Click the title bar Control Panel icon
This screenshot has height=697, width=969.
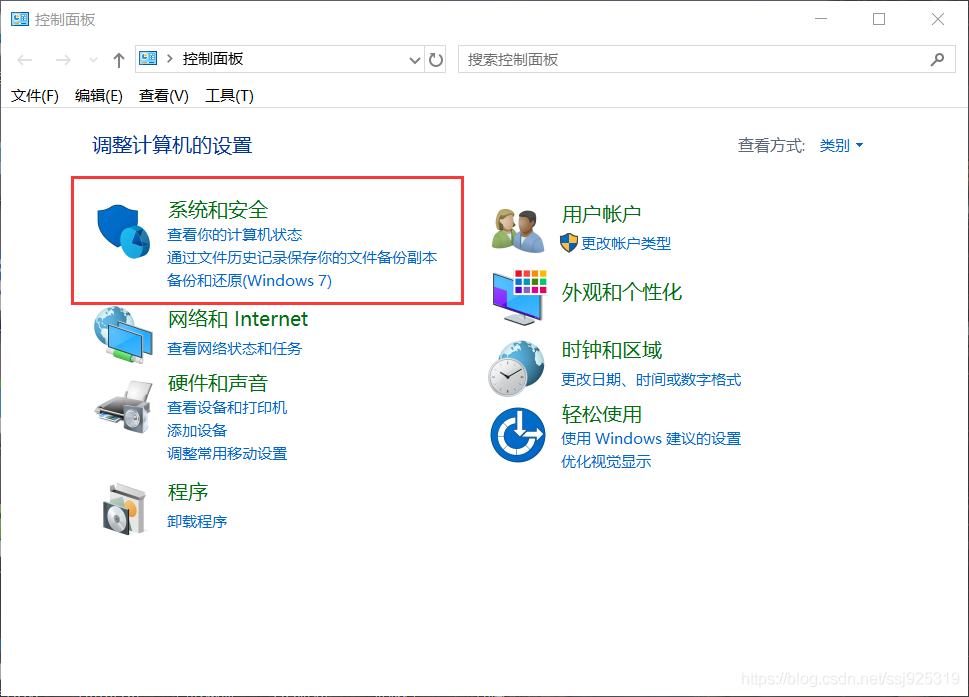(x=20, y=19)
